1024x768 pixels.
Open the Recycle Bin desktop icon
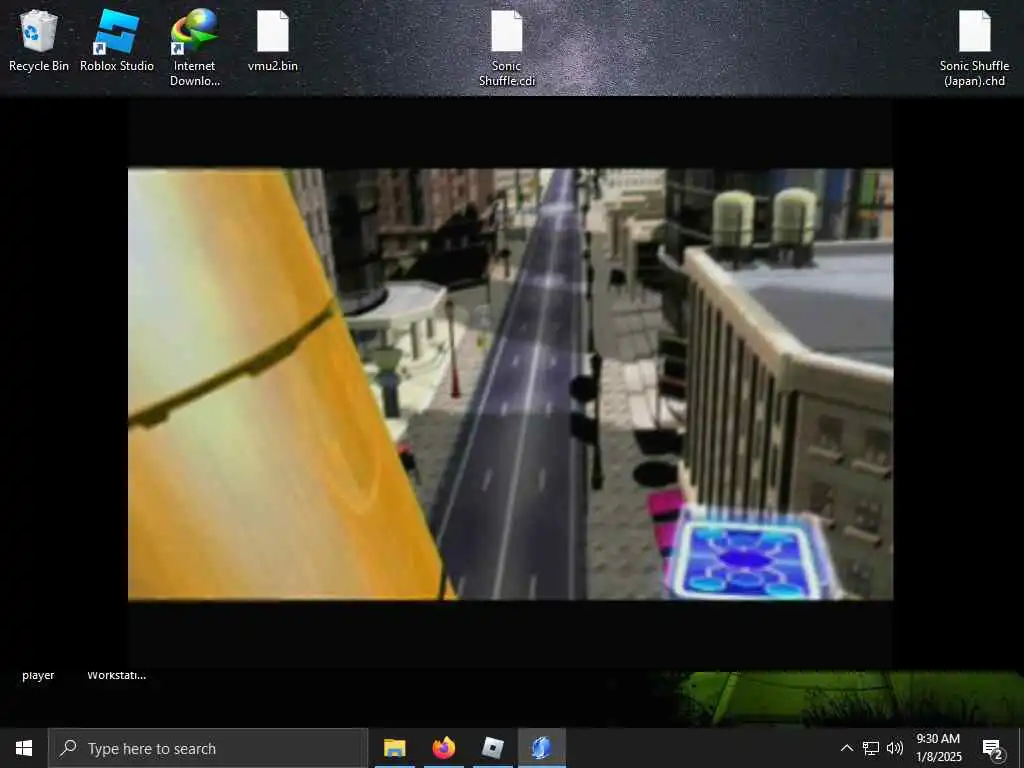coord(39,40)
